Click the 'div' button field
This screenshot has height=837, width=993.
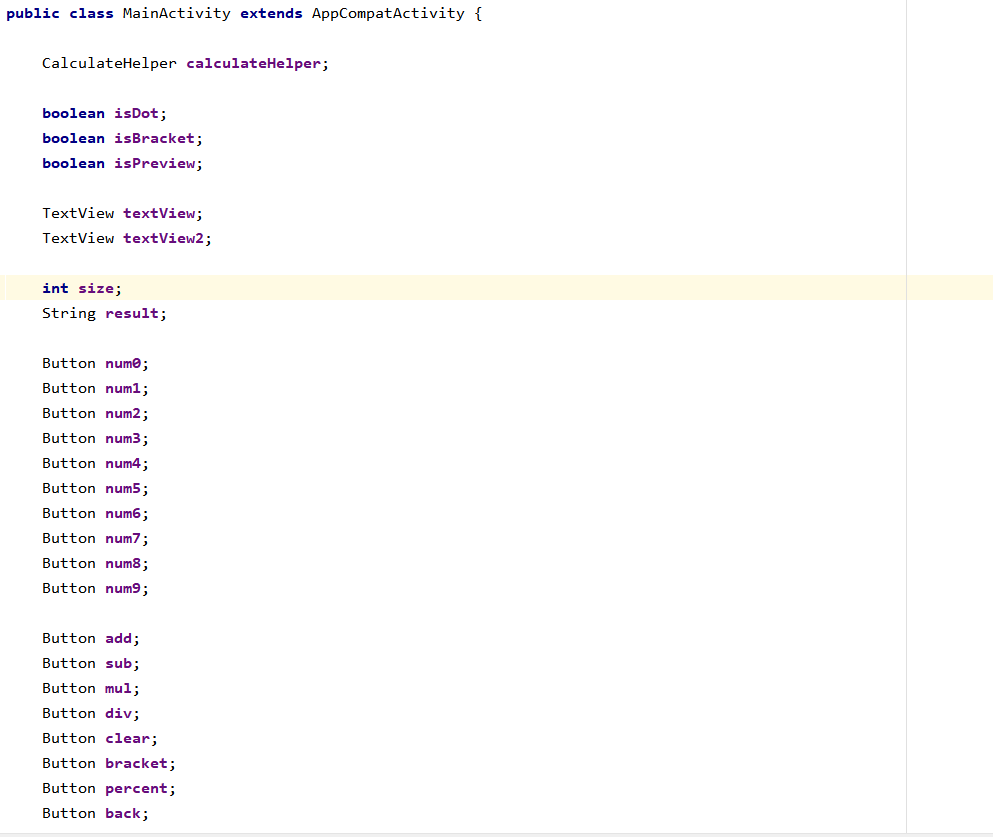coord(118,714)
